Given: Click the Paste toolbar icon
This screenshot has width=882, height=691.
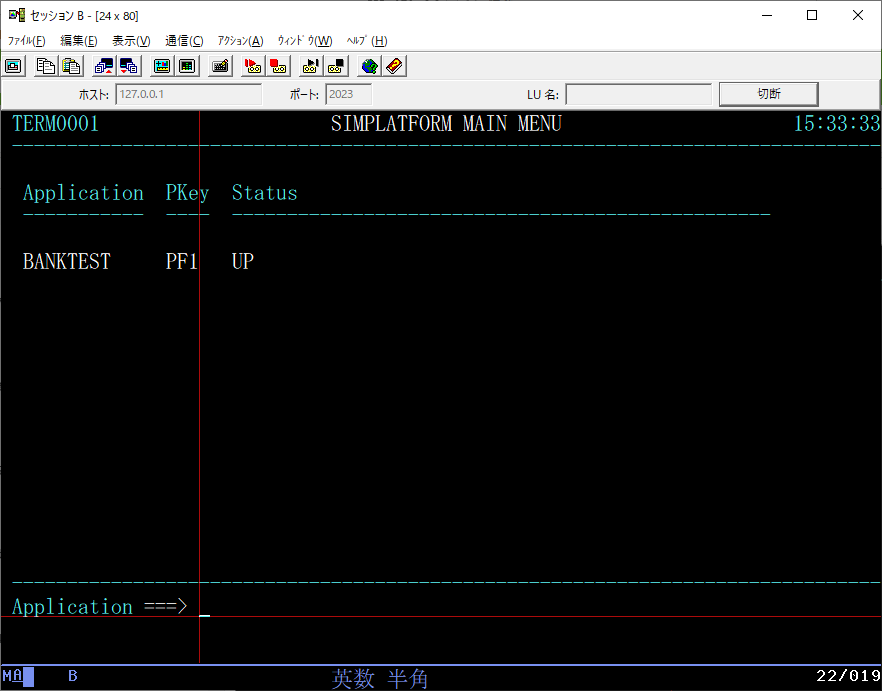Looking at the screenshot, I should click(x=71, y=66).
